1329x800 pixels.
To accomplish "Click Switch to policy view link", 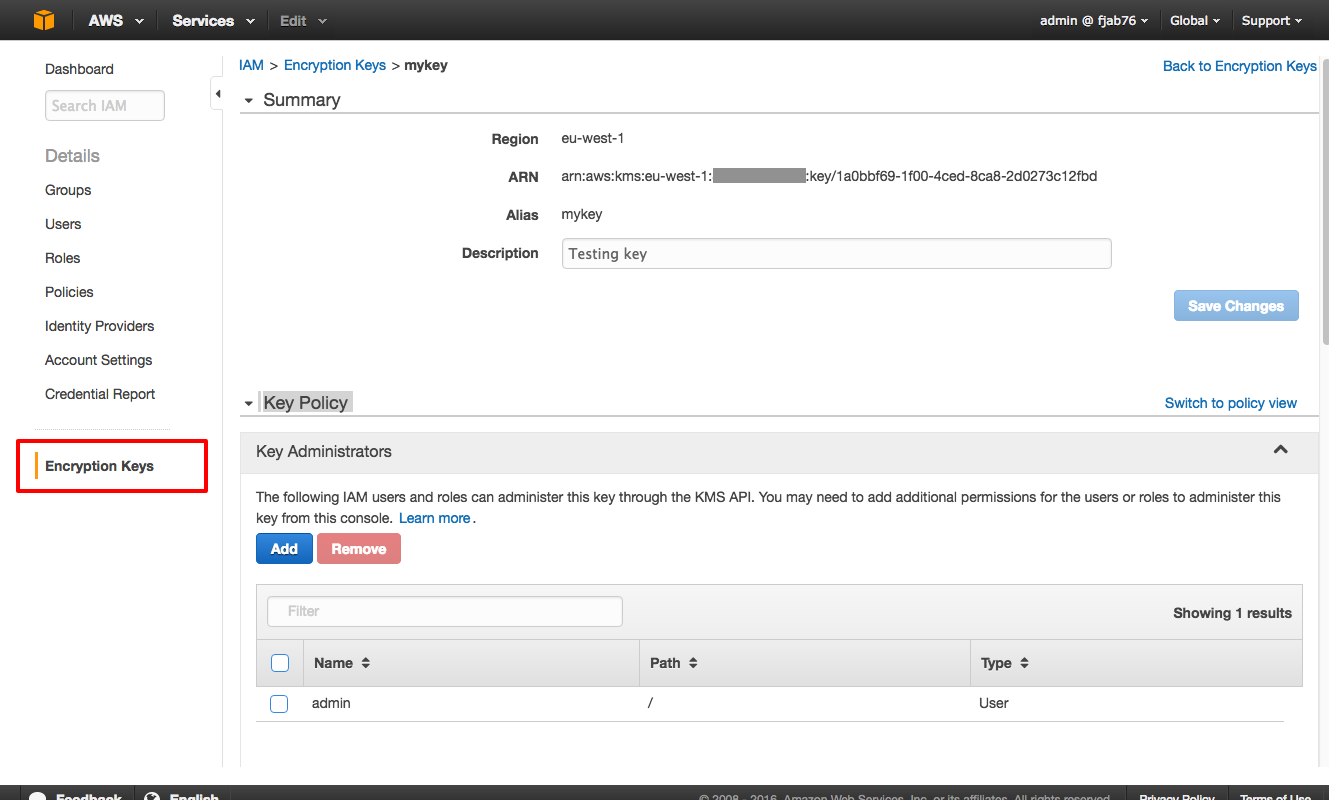I will click(x=1231, y=403).
